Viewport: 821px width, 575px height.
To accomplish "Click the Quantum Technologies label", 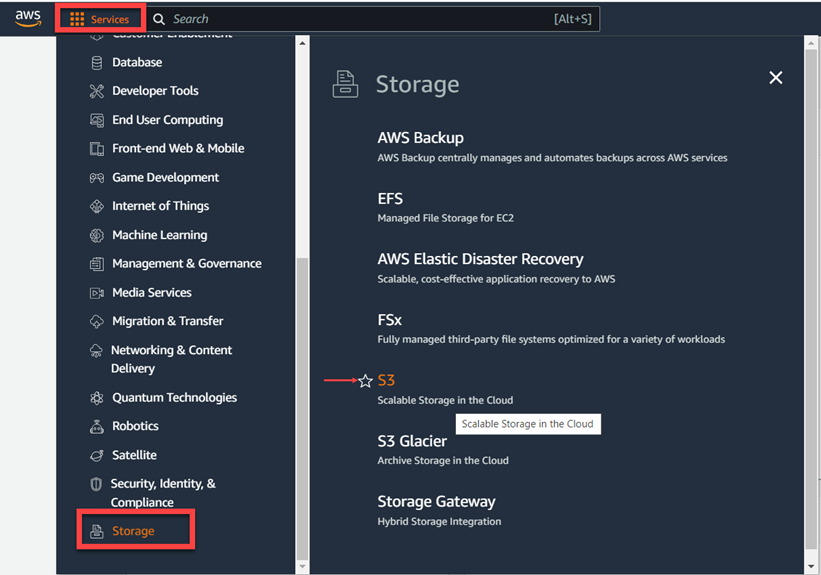I will pos(174,397).
